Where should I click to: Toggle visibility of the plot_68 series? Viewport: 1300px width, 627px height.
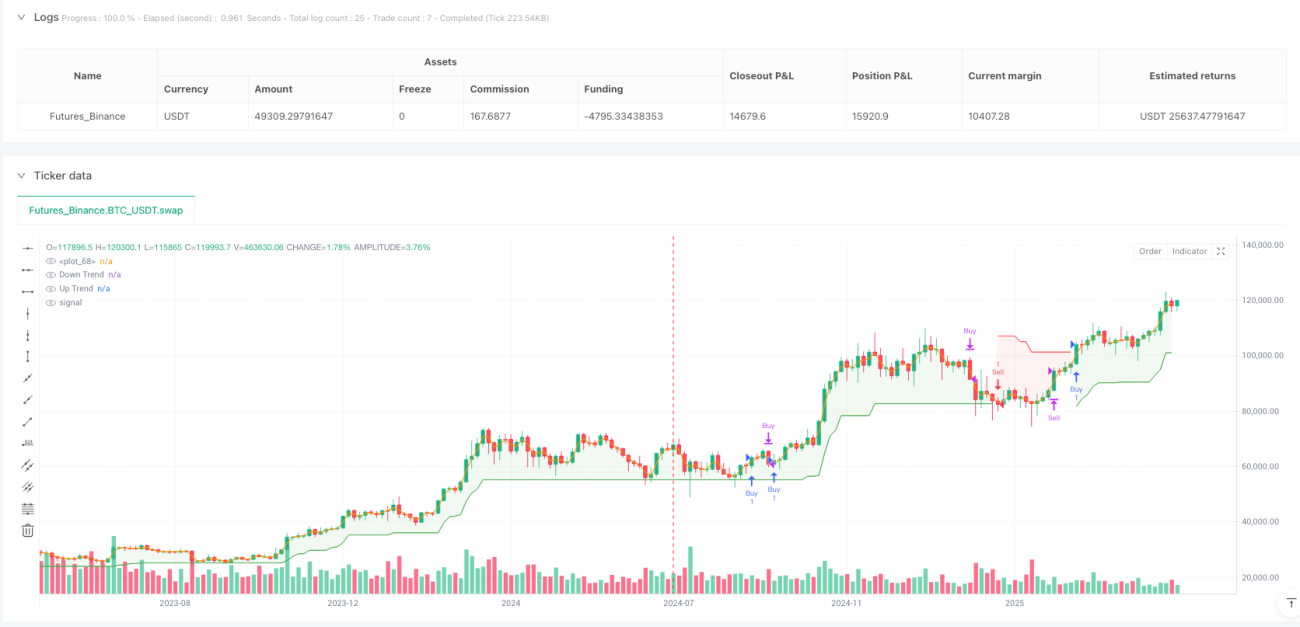[50, 261]
